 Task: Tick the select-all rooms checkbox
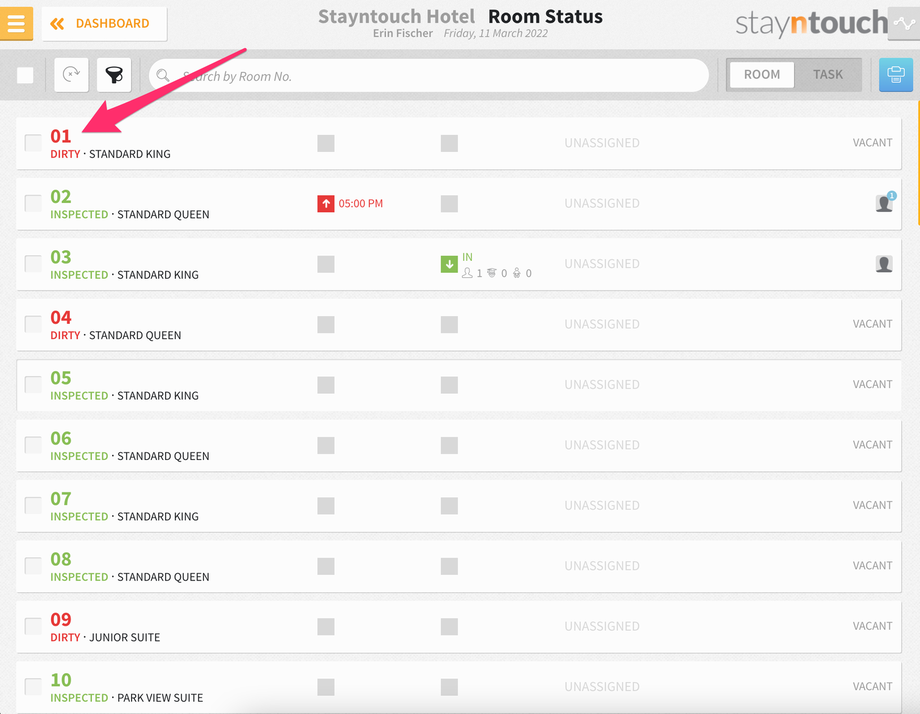click(25, 75)
